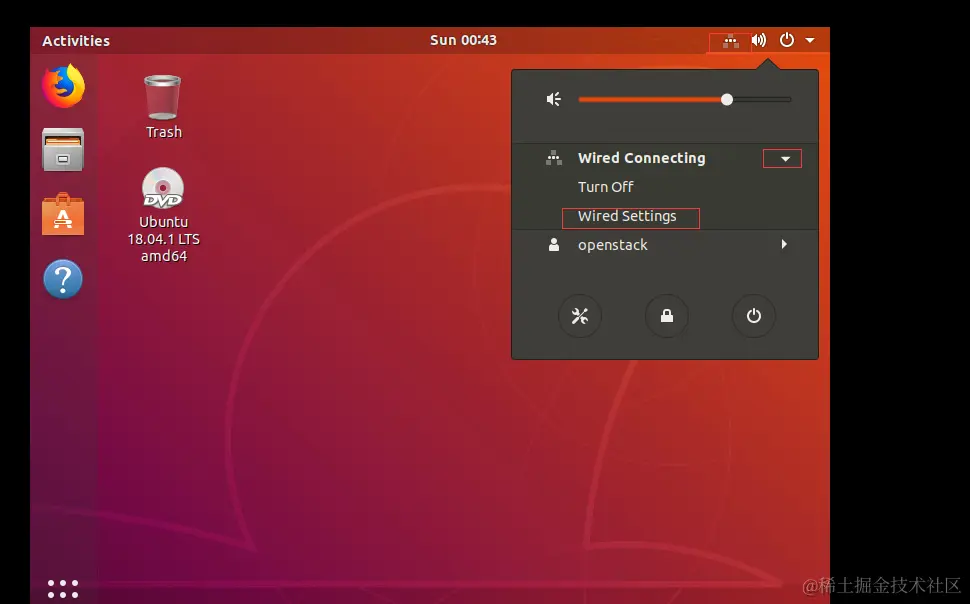
Task: Select the Ubuntu 18.04.1 LTS DVD icon
Action: (163, 215)
